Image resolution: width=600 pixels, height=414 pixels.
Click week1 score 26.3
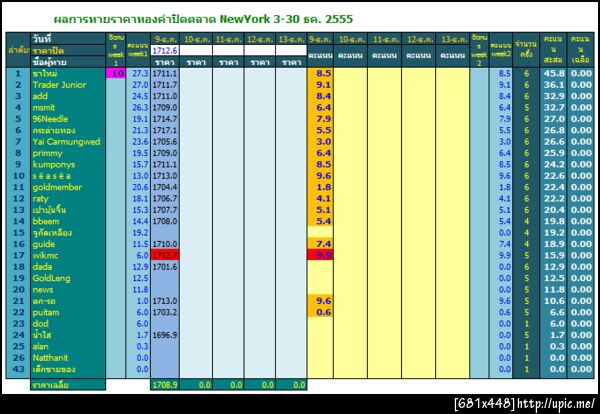(138, 108)
